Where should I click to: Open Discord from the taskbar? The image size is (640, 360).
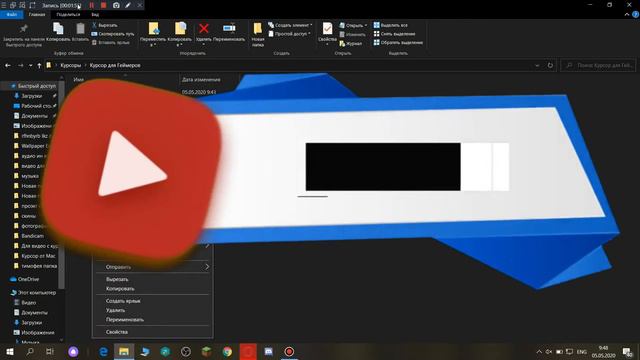tap(269, 351)
